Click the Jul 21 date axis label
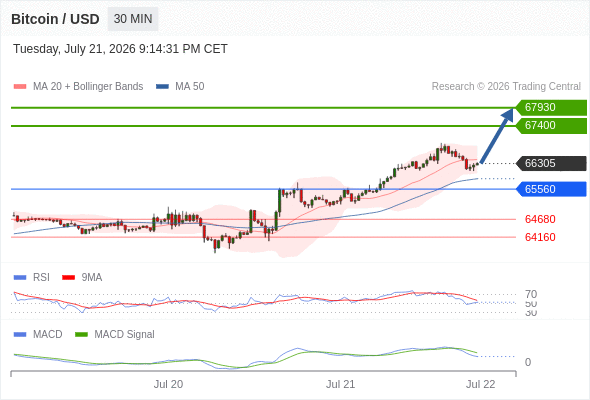This screenshot has width=590, height=400. point(340,384)
